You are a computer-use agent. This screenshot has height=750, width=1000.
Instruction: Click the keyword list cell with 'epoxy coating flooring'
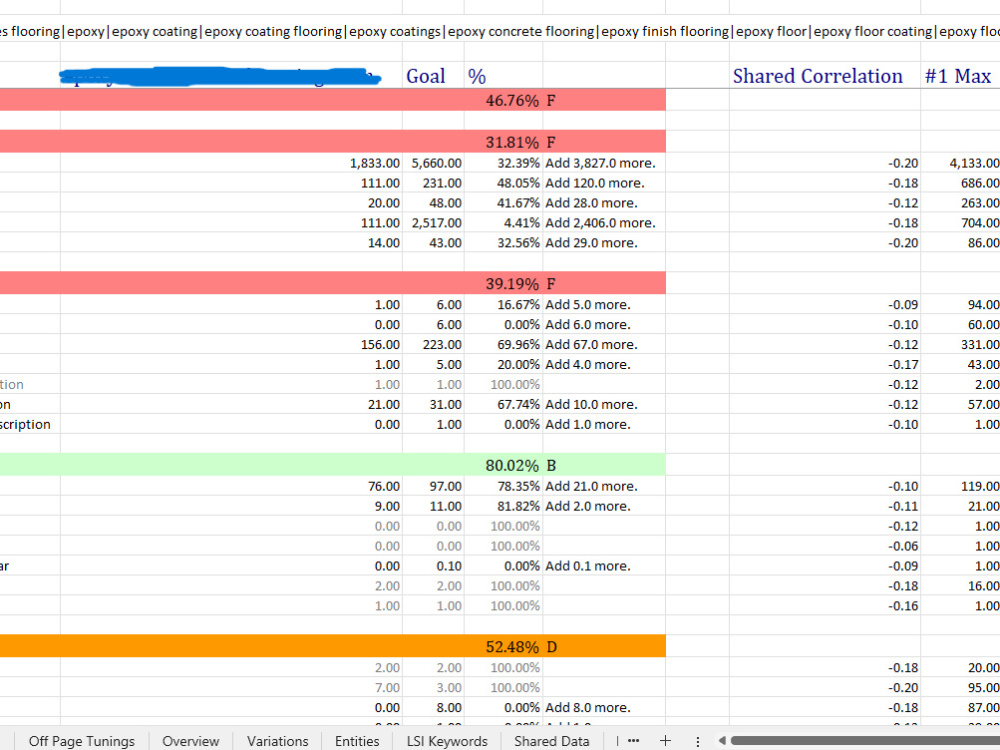[500, 31]
